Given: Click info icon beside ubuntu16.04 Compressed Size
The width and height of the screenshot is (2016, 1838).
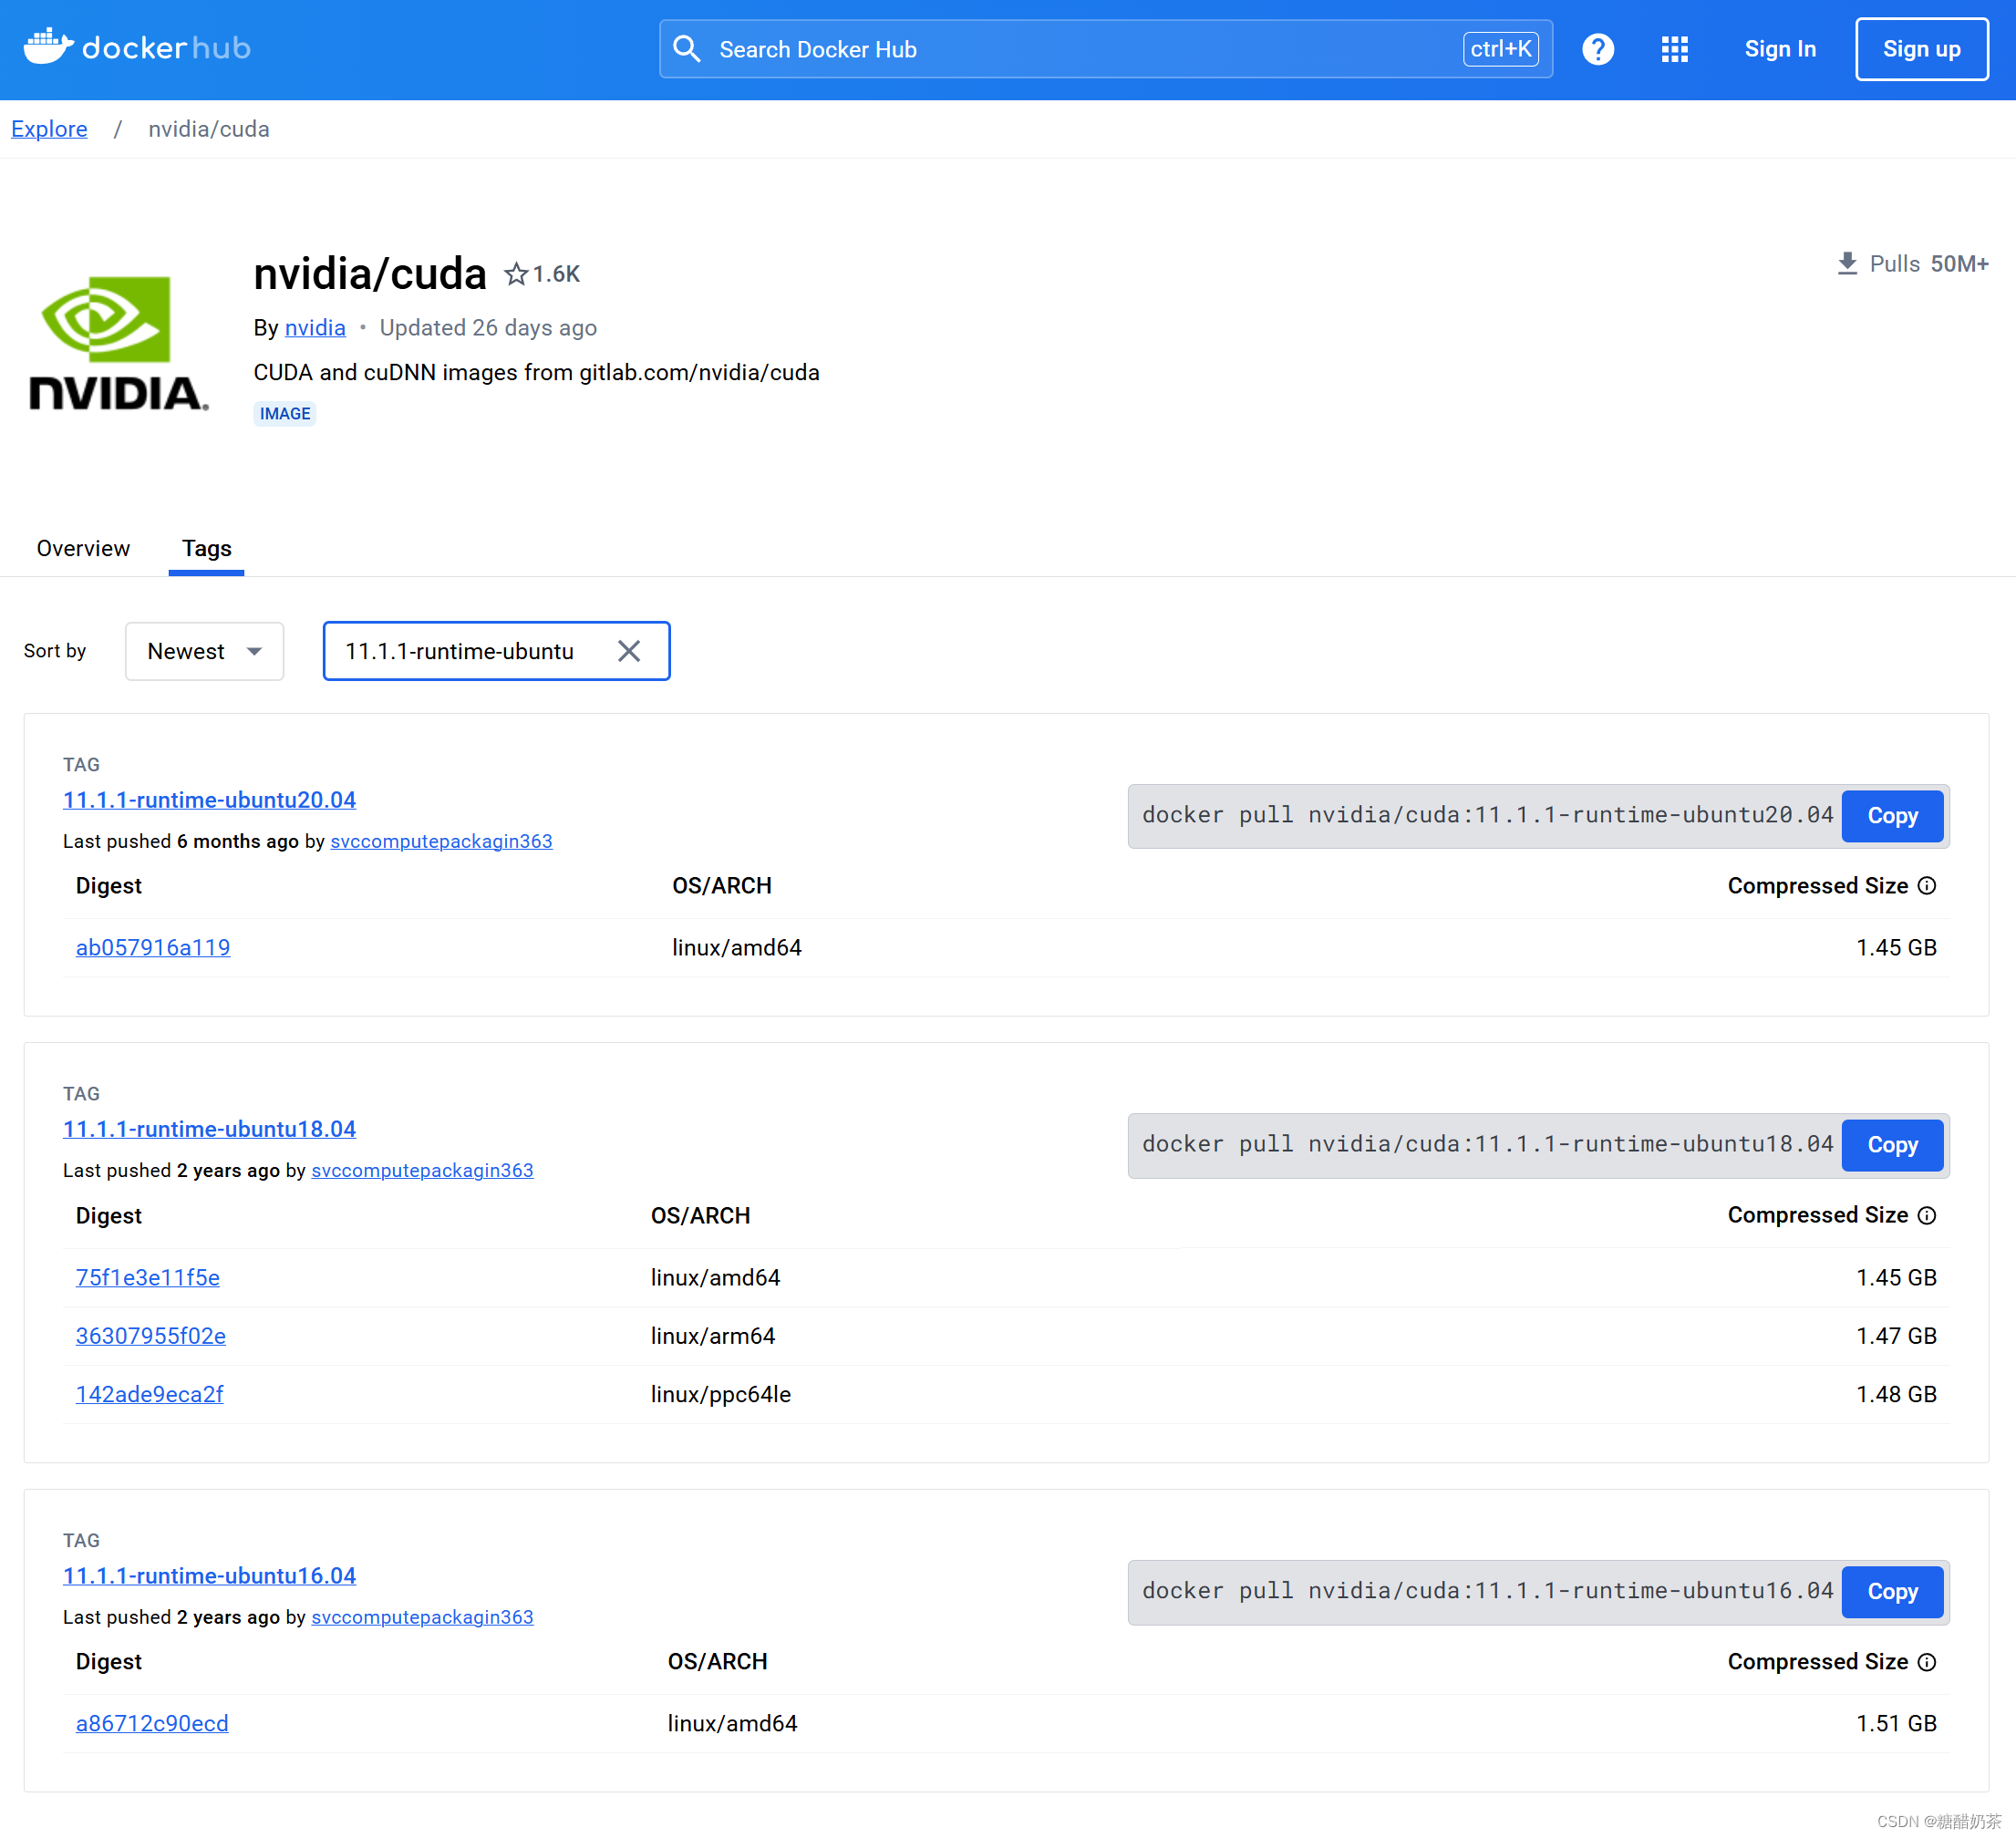Looking at the screenshot, I should coord(1927,1661).
